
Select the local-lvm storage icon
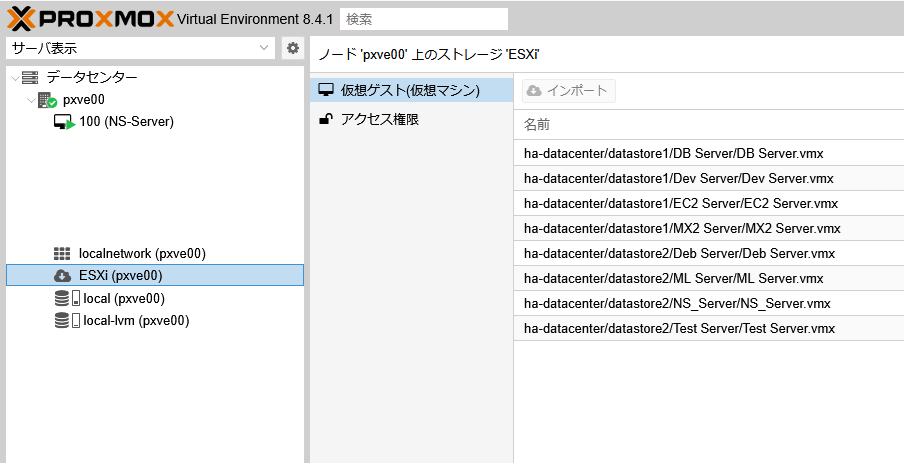[66, 320]
